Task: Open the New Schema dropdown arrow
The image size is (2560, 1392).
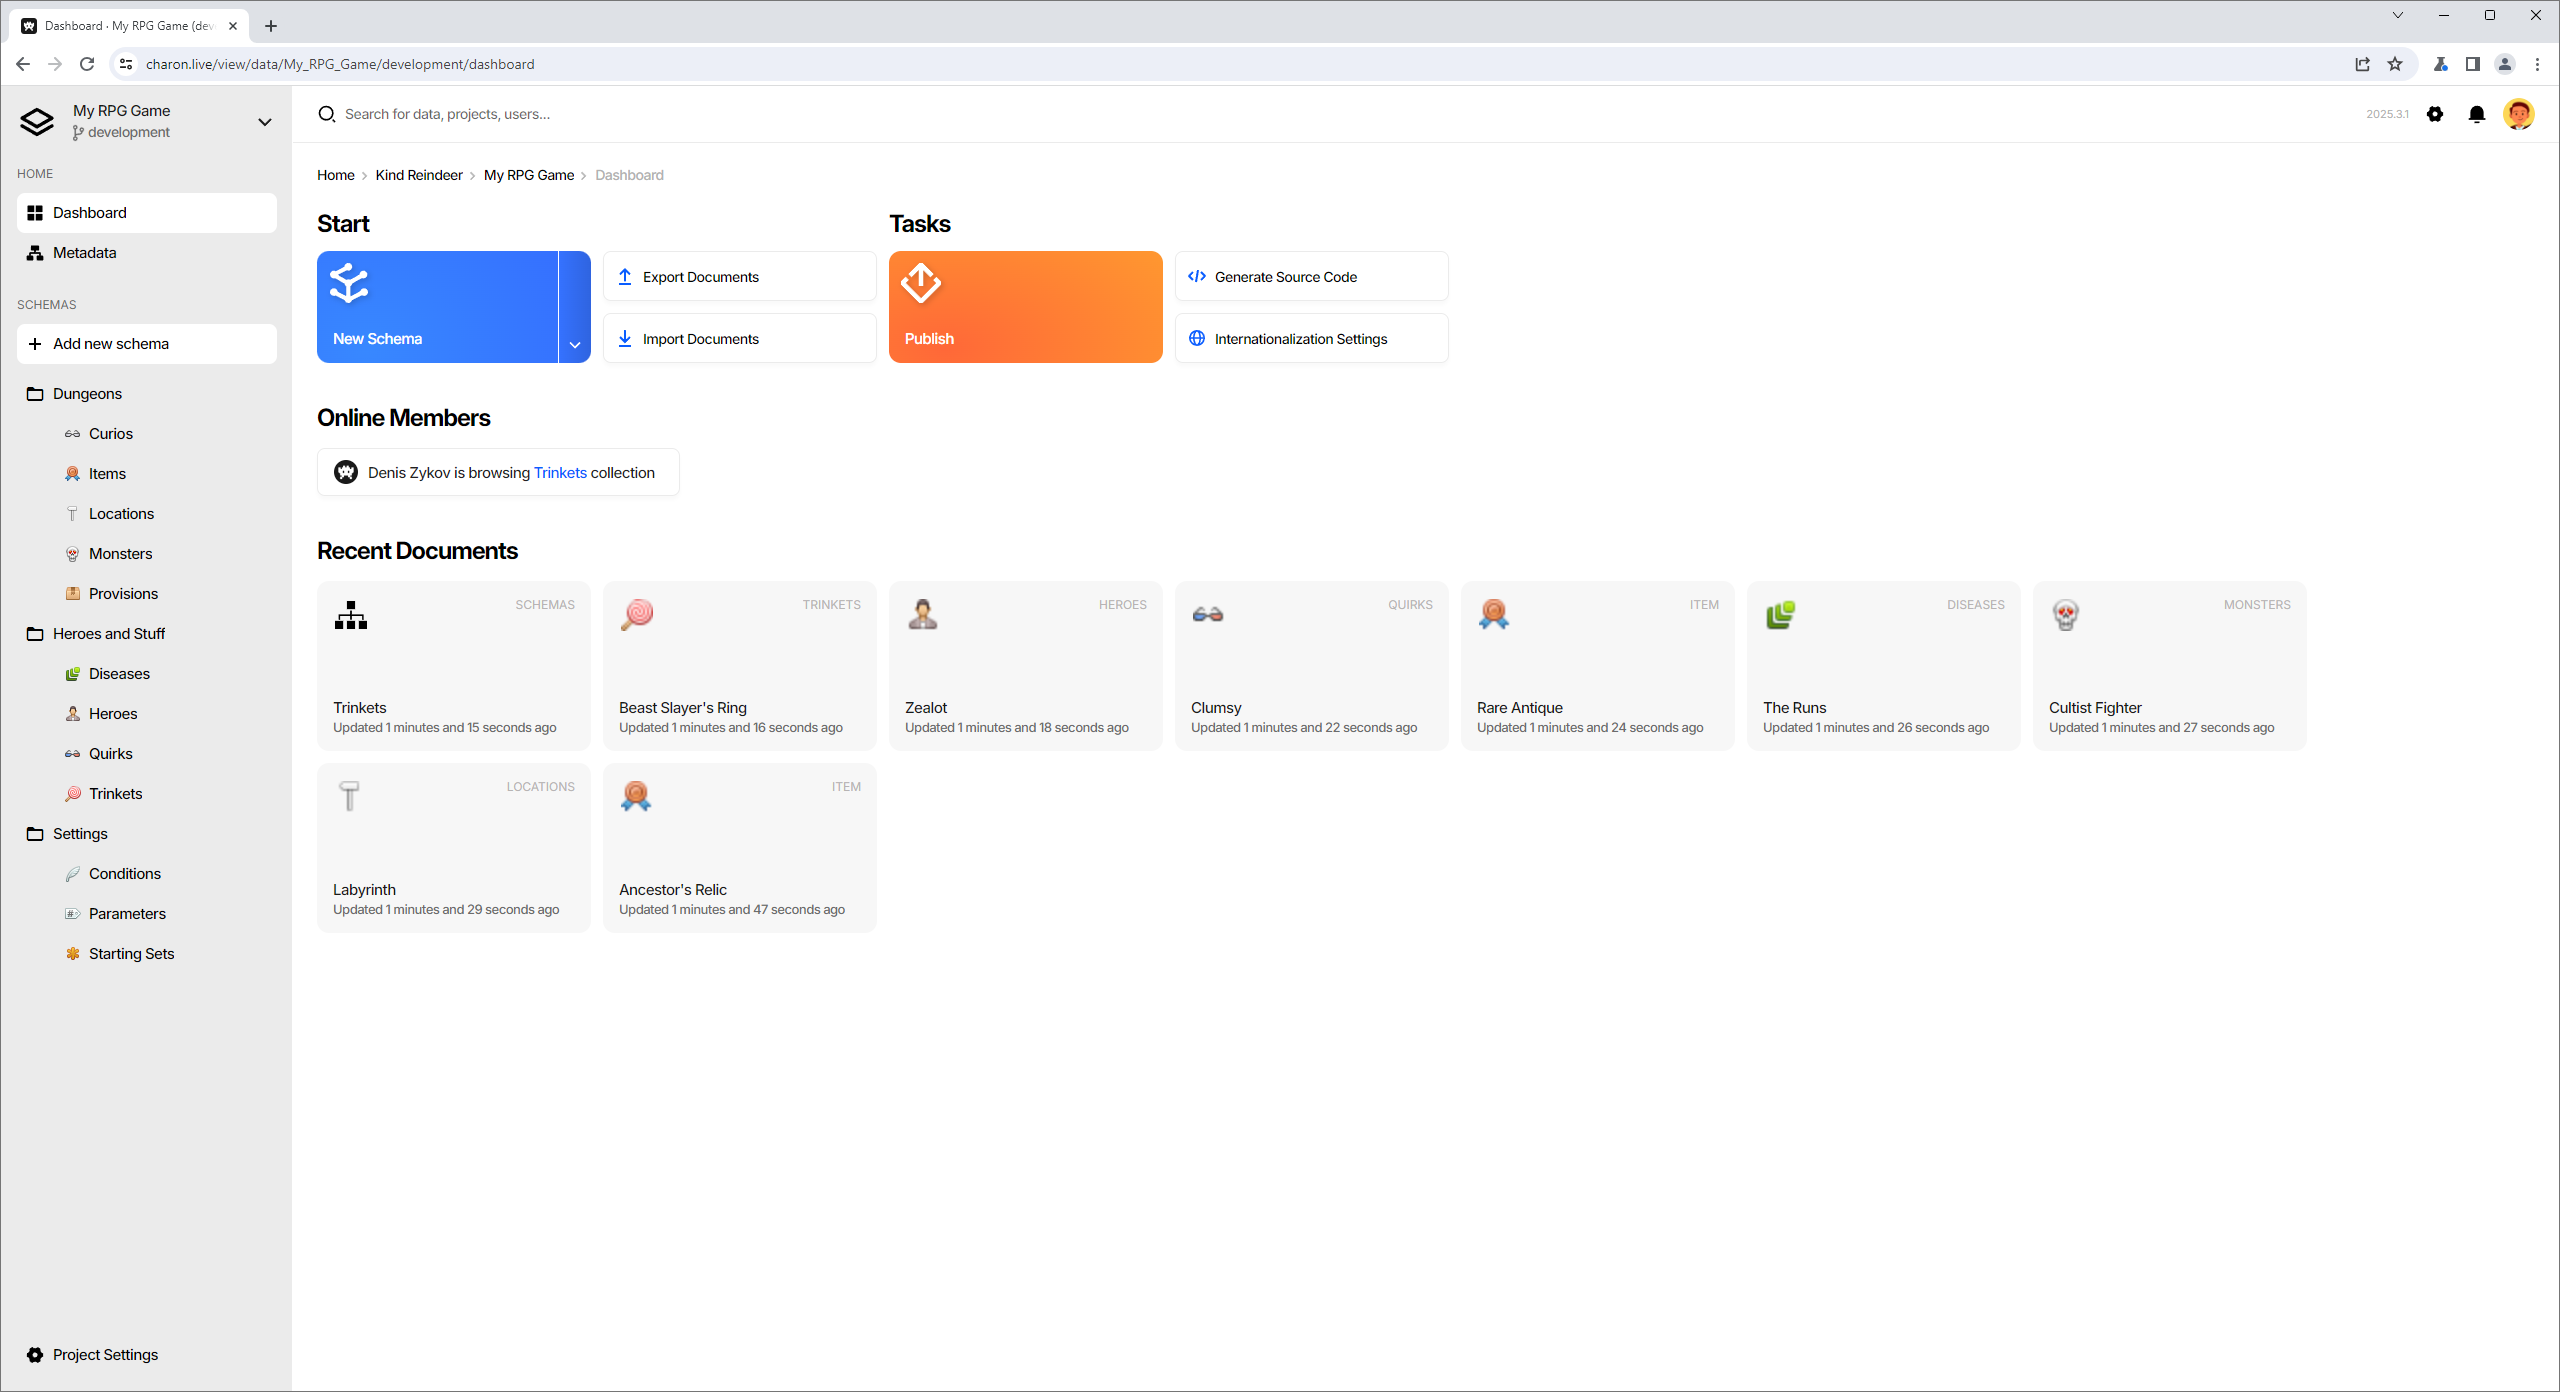Action: point(575,344)
